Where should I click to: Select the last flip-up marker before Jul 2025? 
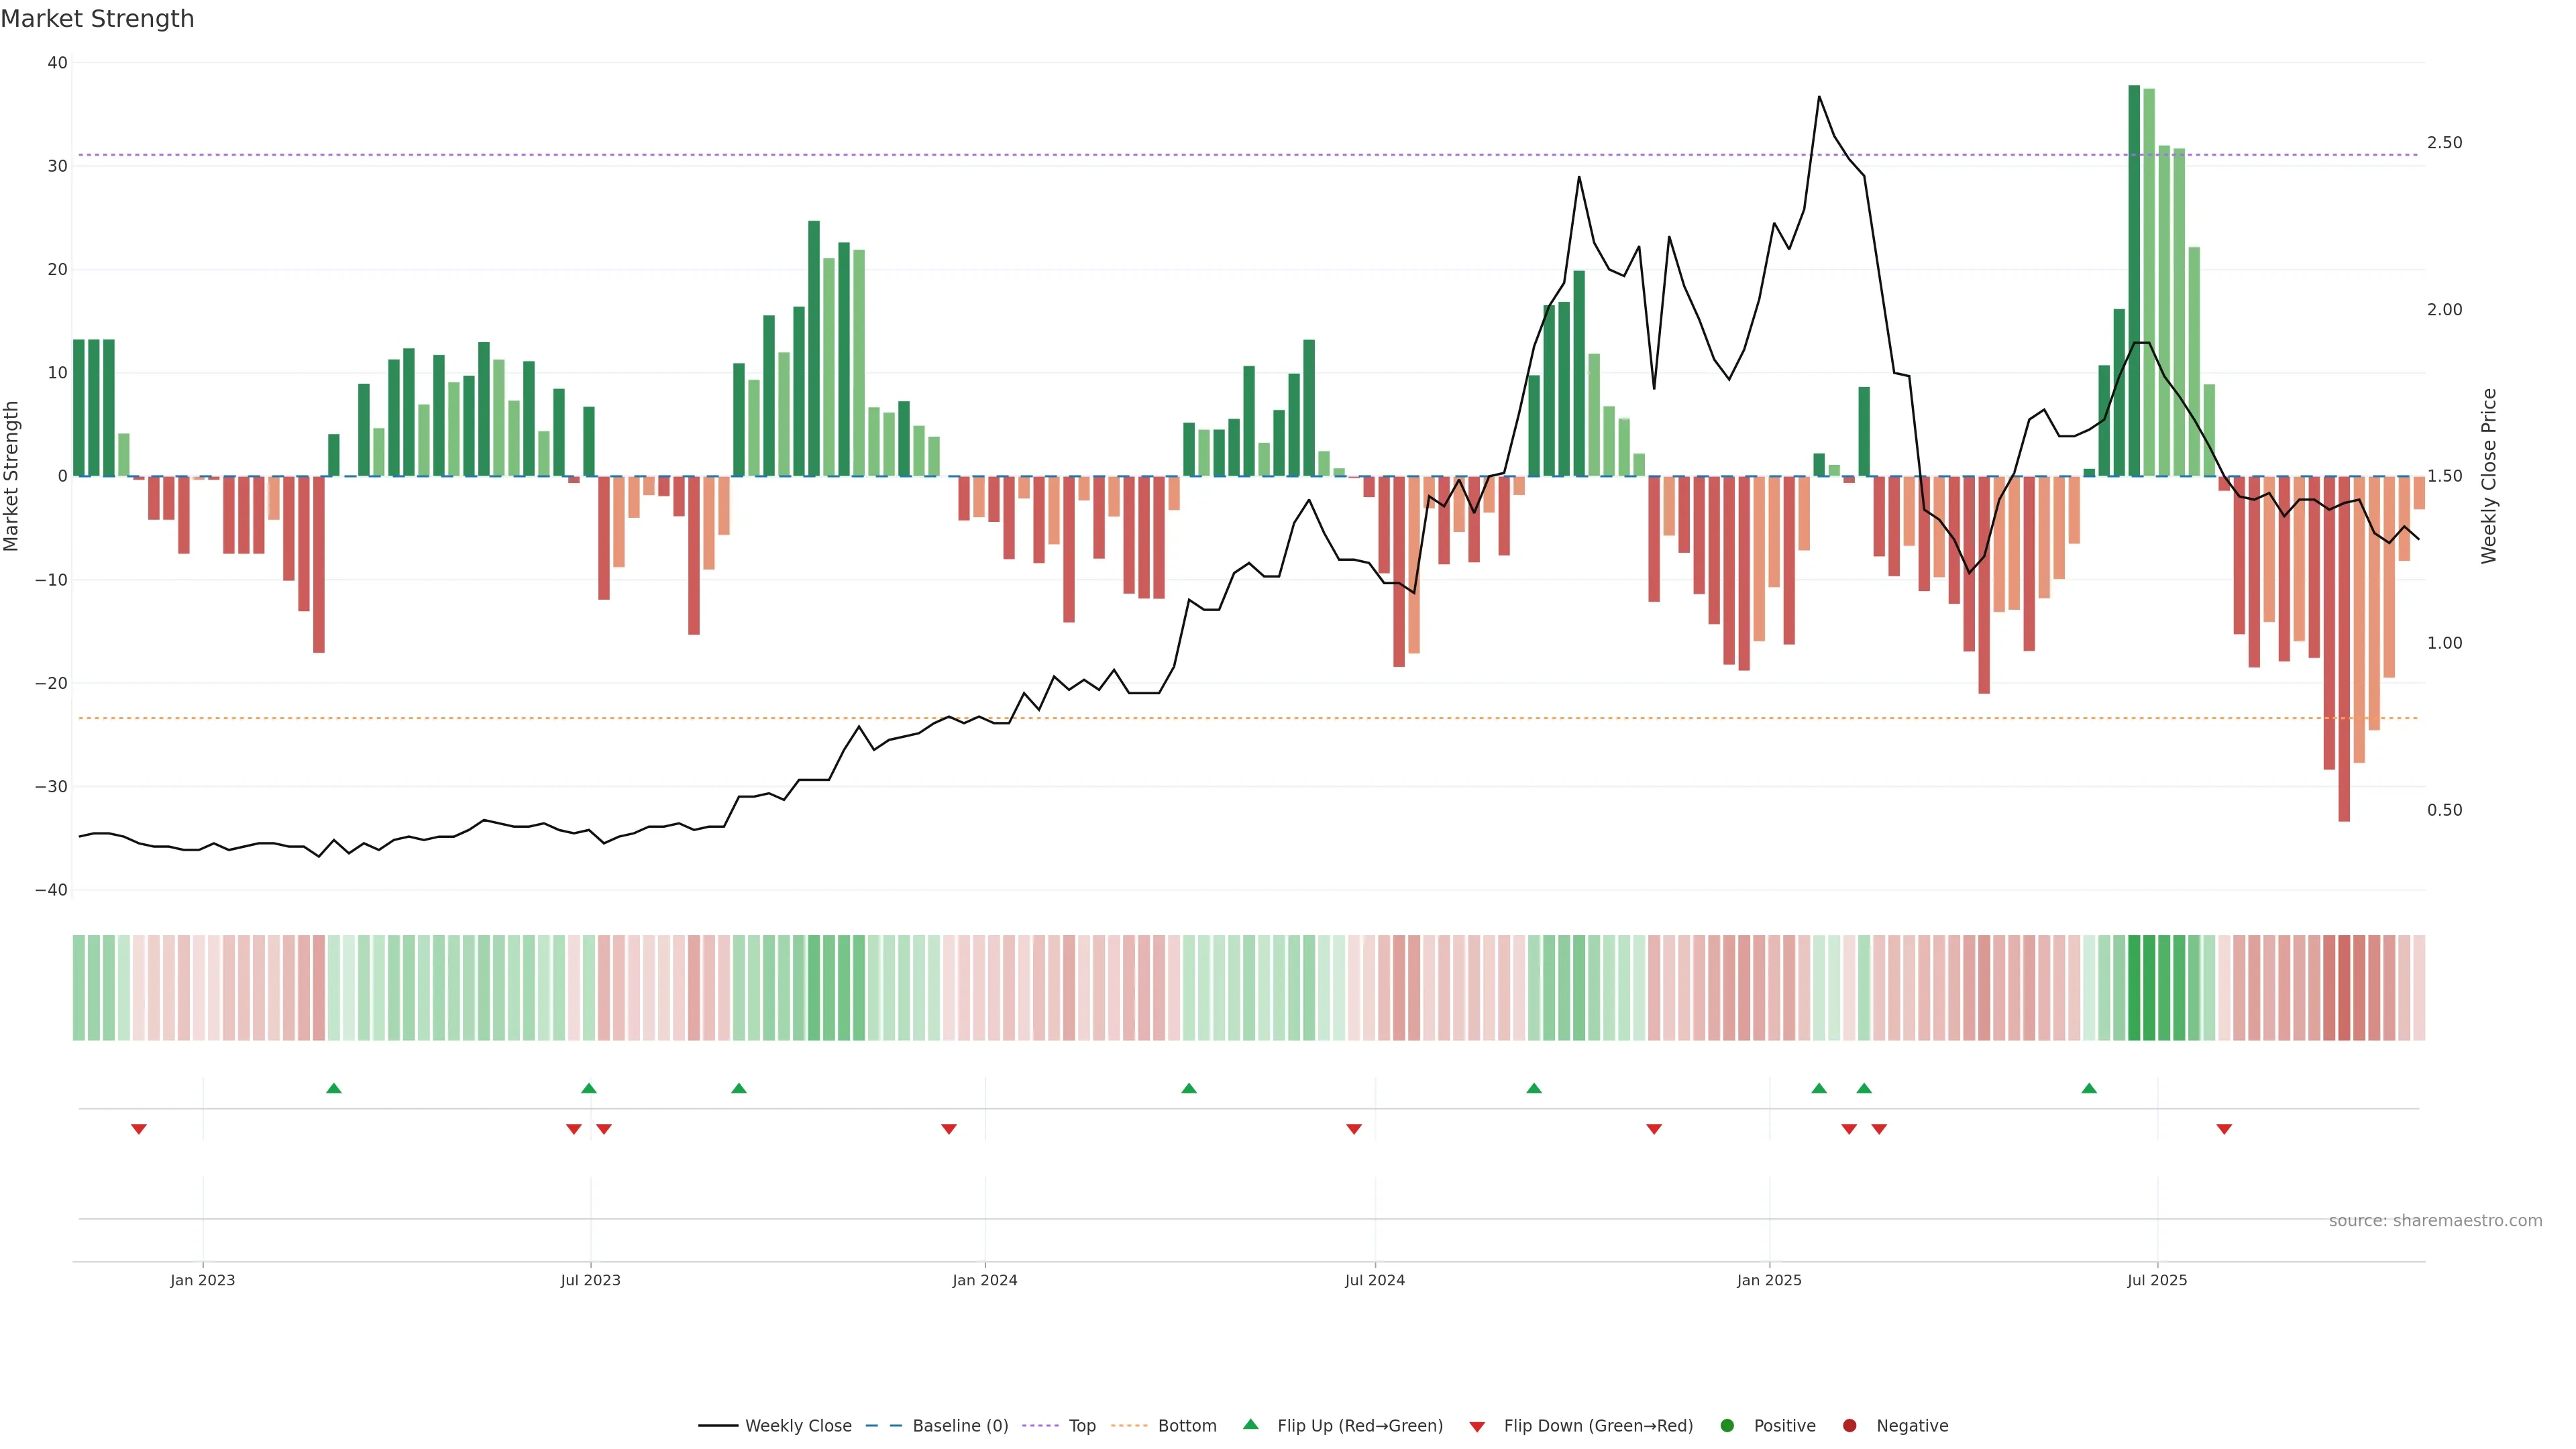click(2089, 1088)
